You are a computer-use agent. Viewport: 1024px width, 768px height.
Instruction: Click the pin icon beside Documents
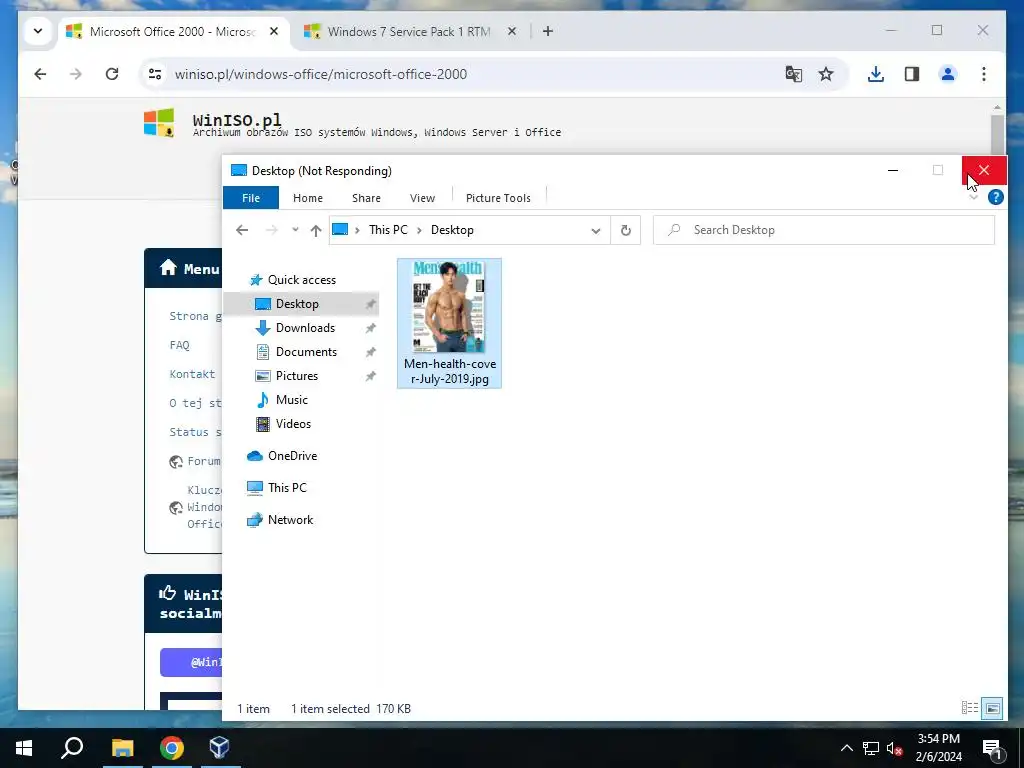pos(370,352)
